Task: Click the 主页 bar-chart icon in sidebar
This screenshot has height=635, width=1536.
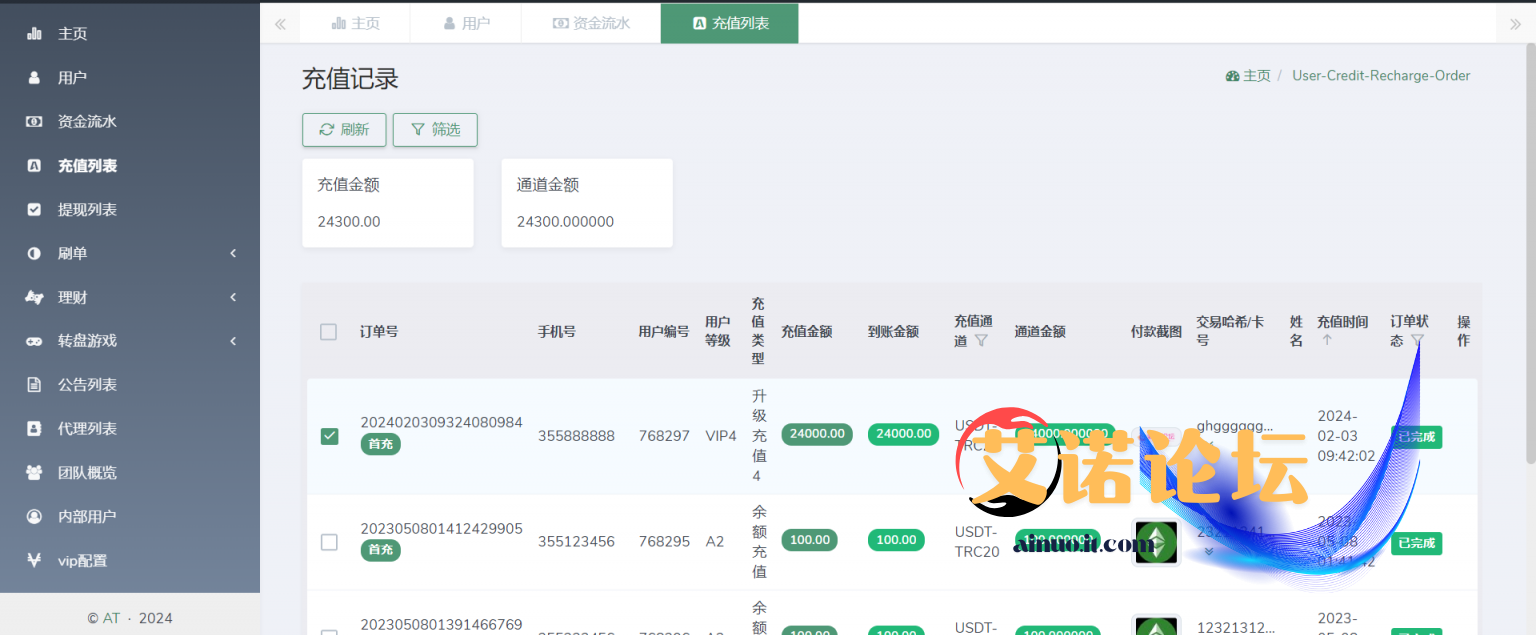Action: (34, 33)
